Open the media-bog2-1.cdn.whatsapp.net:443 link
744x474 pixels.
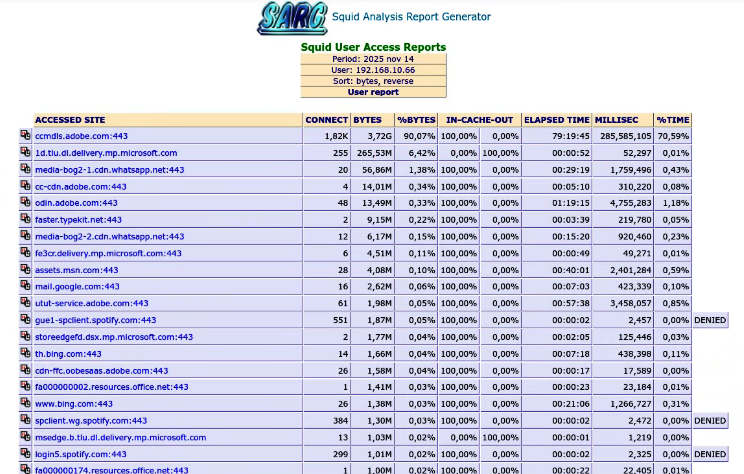(x=110, y=170)
